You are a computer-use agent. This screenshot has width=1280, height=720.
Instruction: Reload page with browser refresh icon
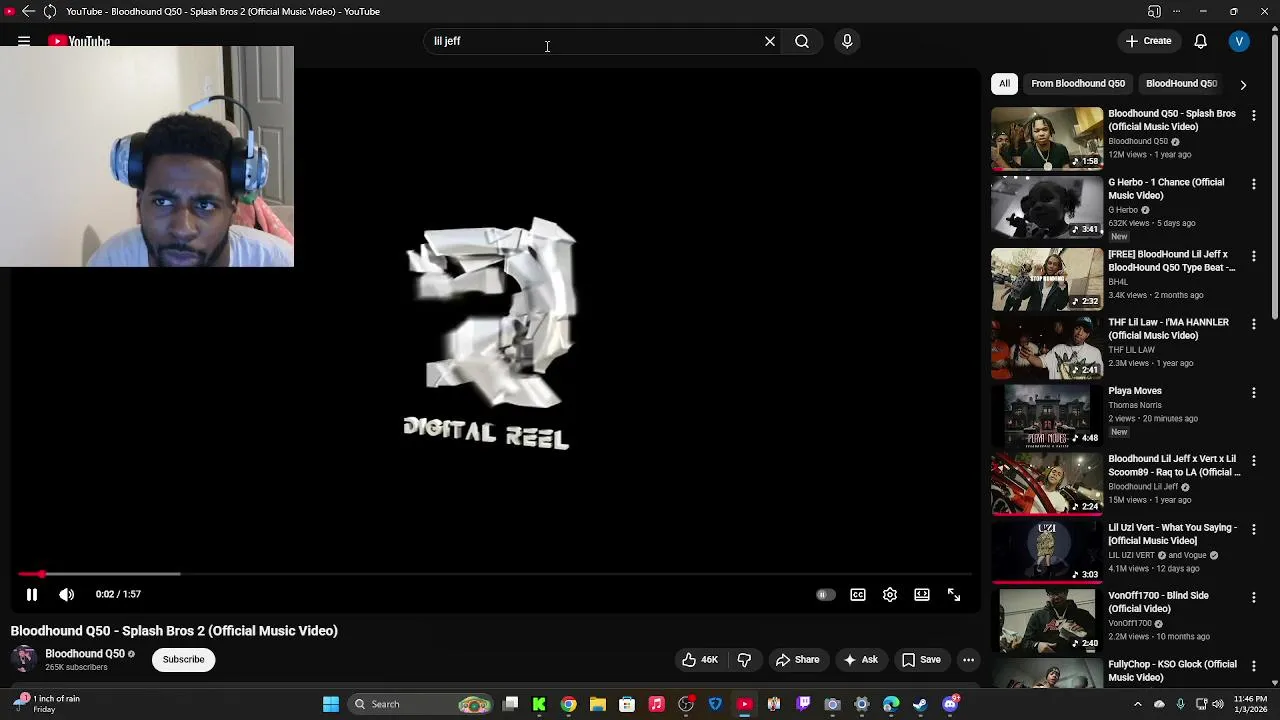(49, 11)
